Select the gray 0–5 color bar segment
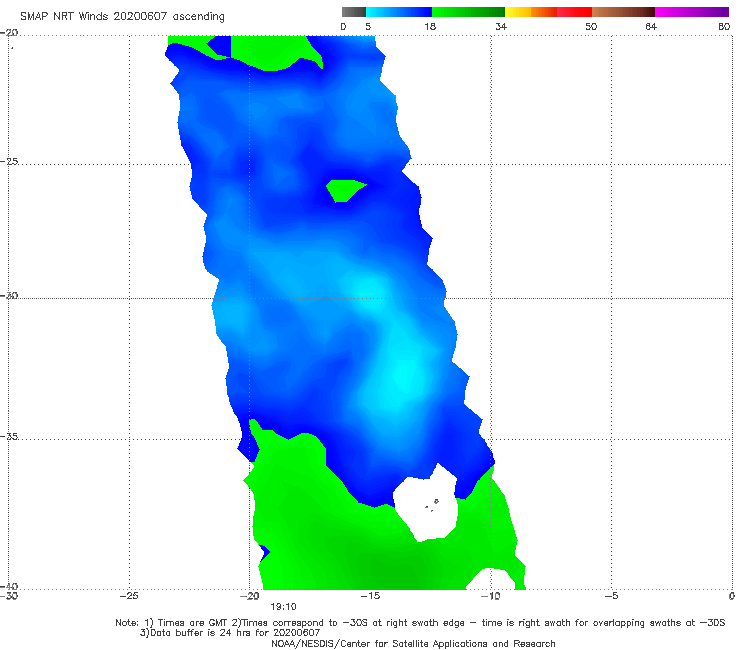This screenshot has width=740, height=650. (353, 12)
